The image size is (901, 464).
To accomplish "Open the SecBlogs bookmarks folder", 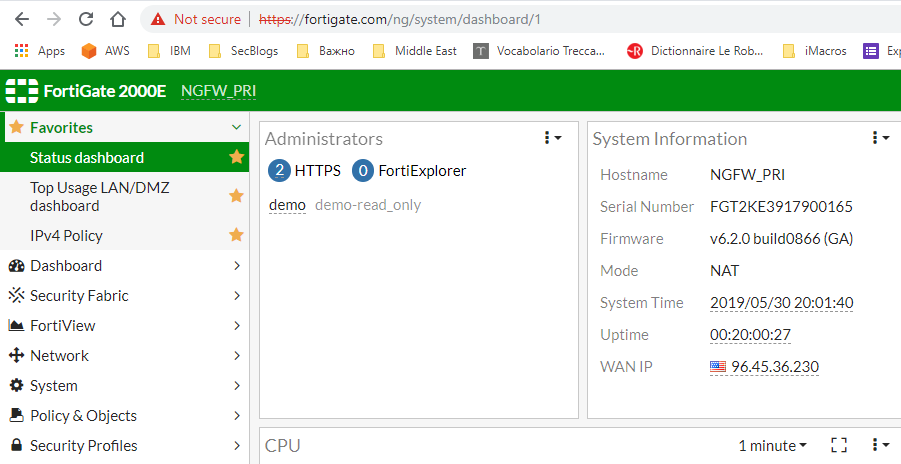I will [243, 51].
